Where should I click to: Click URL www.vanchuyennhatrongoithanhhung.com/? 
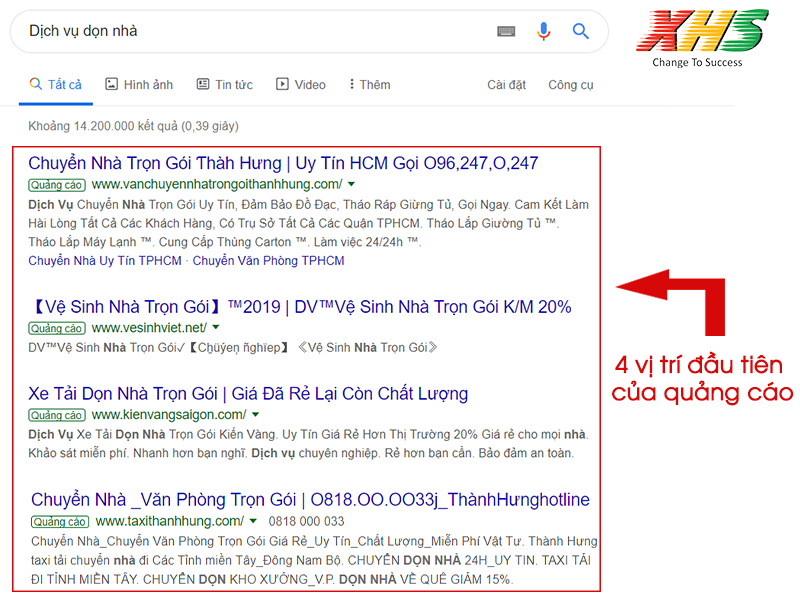[x=217, y=184]
